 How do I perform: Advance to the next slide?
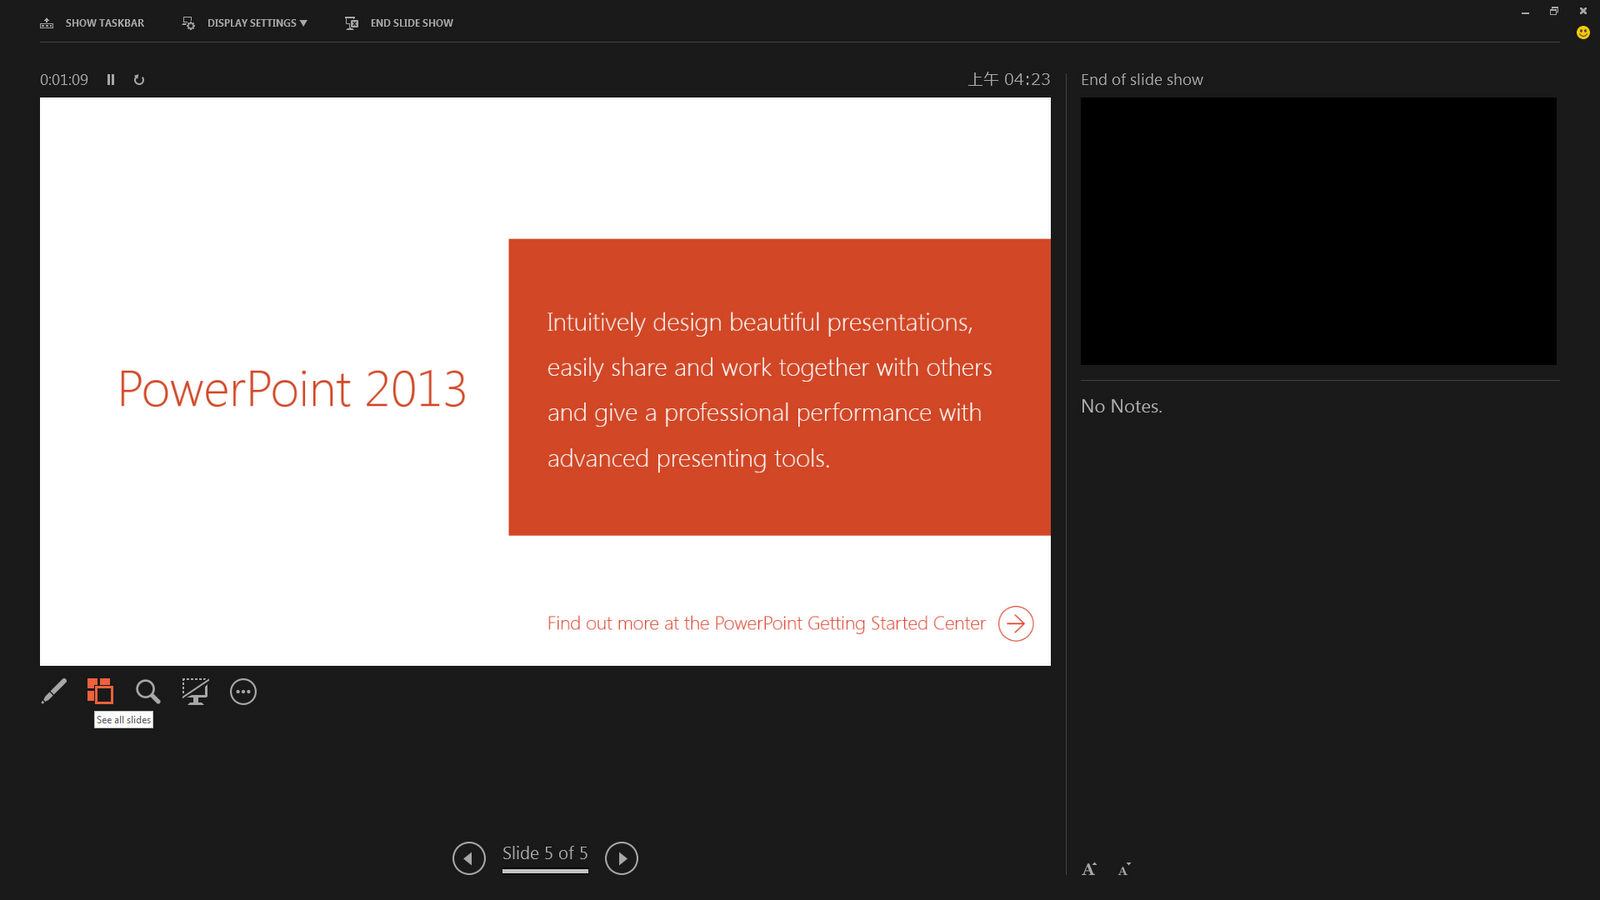click(621, 858)
